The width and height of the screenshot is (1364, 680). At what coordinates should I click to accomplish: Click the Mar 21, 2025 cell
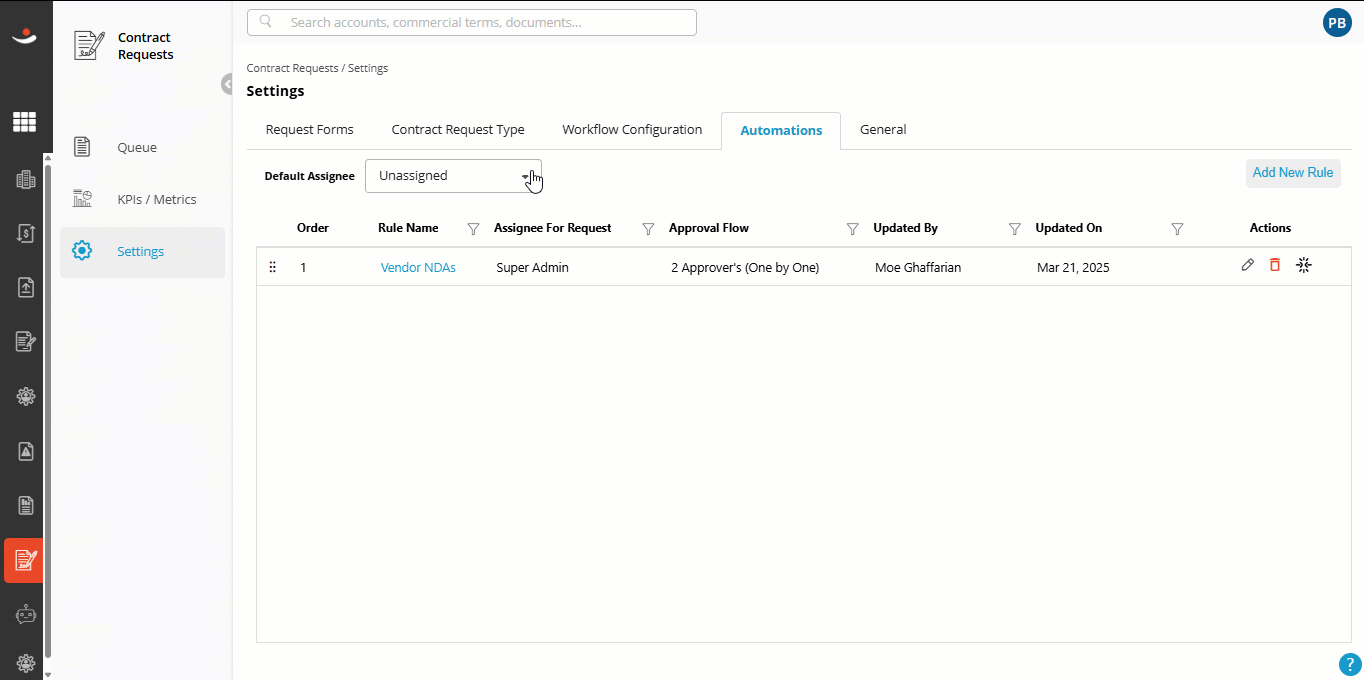pos(1073,267)
